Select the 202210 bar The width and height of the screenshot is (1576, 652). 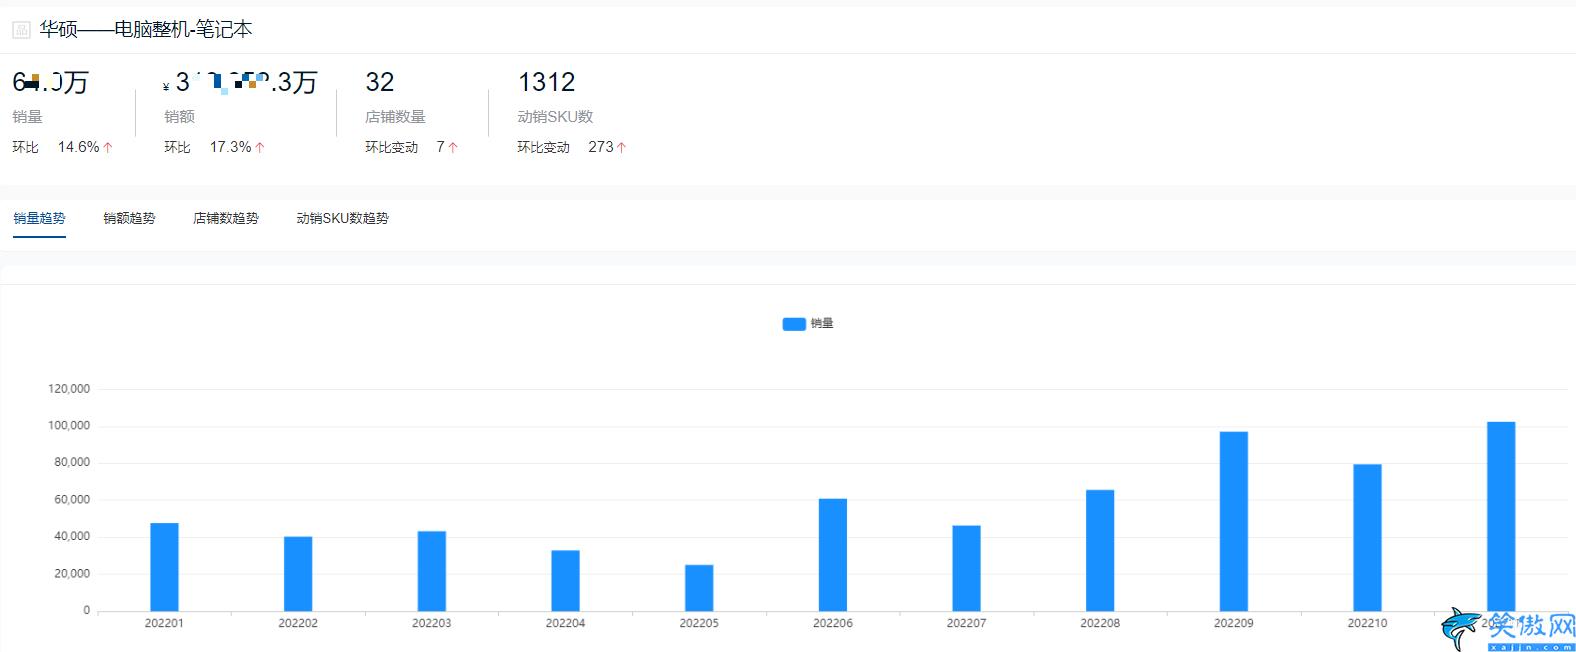(1367, 538)
